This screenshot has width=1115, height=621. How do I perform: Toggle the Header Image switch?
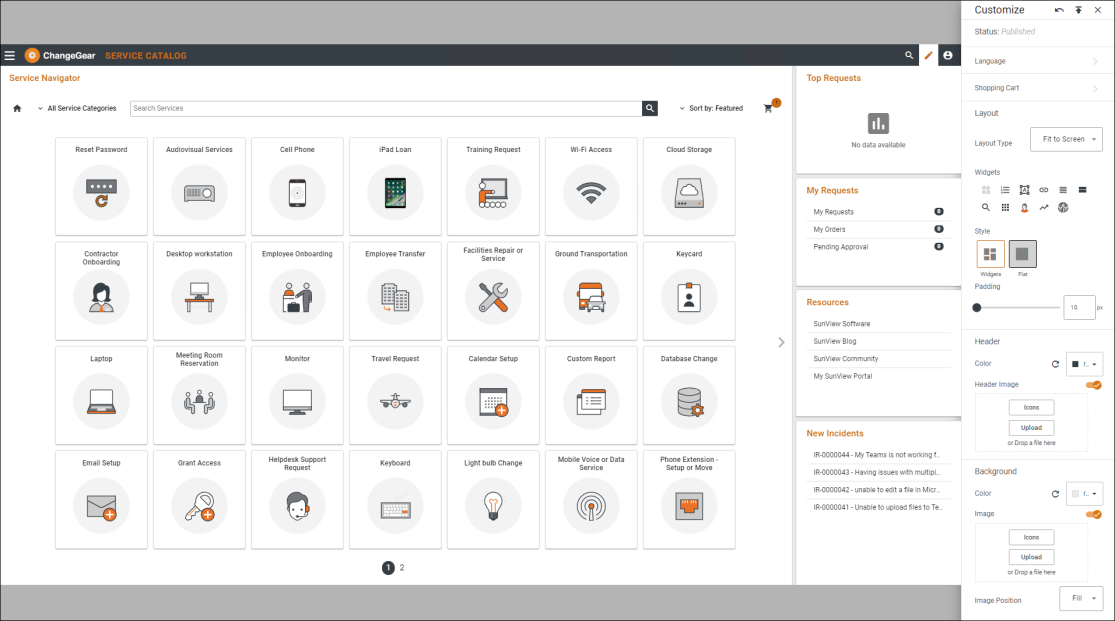click(x=1094, y=385)
